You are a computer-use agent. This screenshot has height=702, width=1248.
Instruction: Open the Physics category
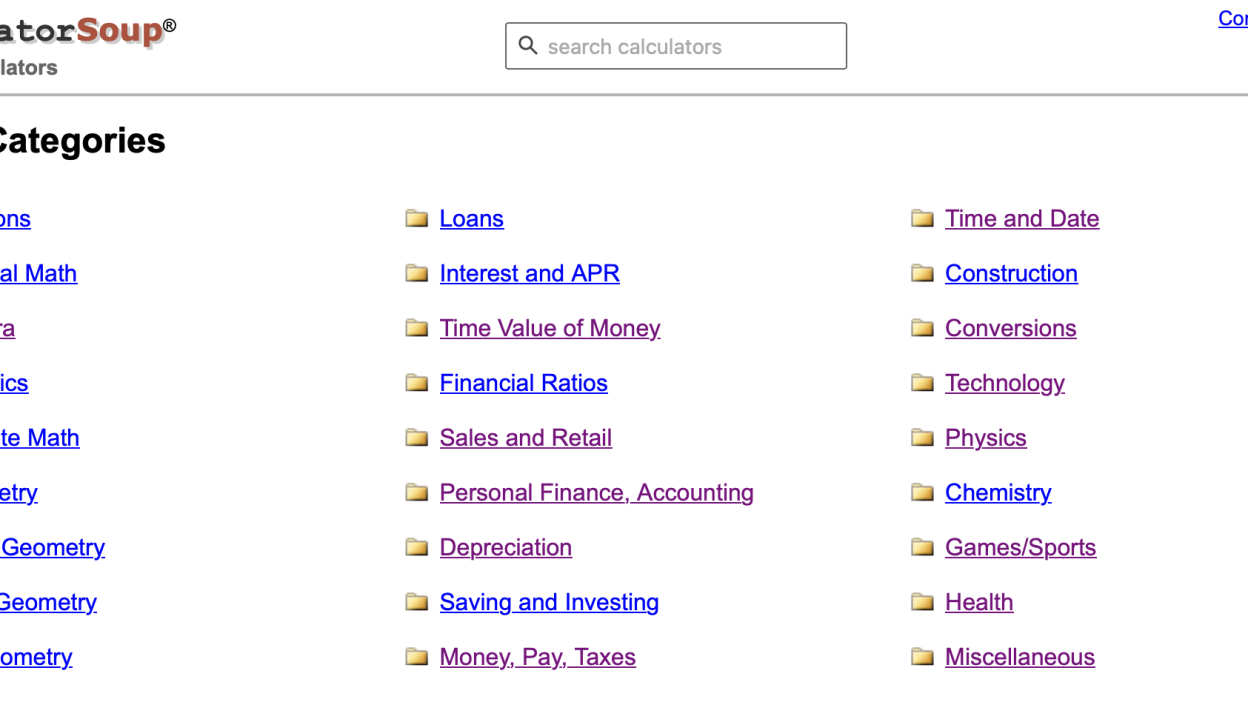coord(985,438)
